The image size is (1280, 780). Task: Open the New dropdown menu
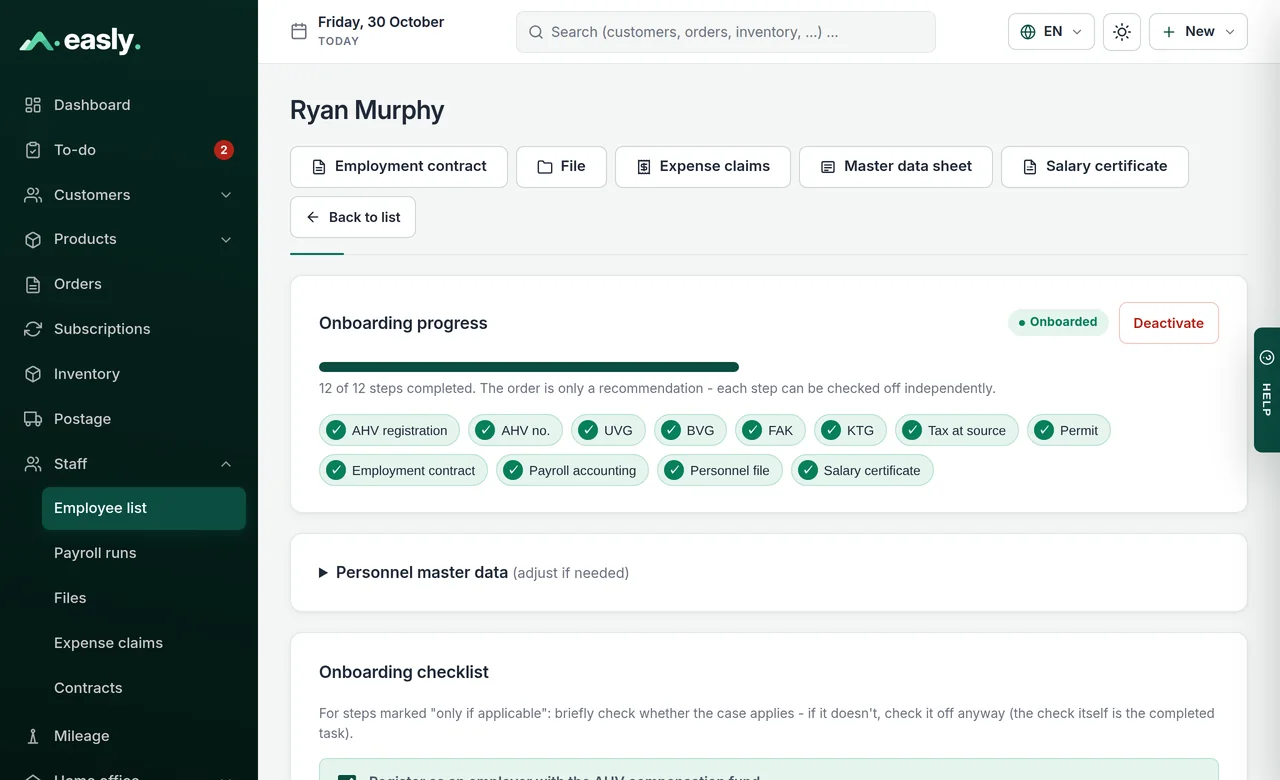pos(1198,32)
